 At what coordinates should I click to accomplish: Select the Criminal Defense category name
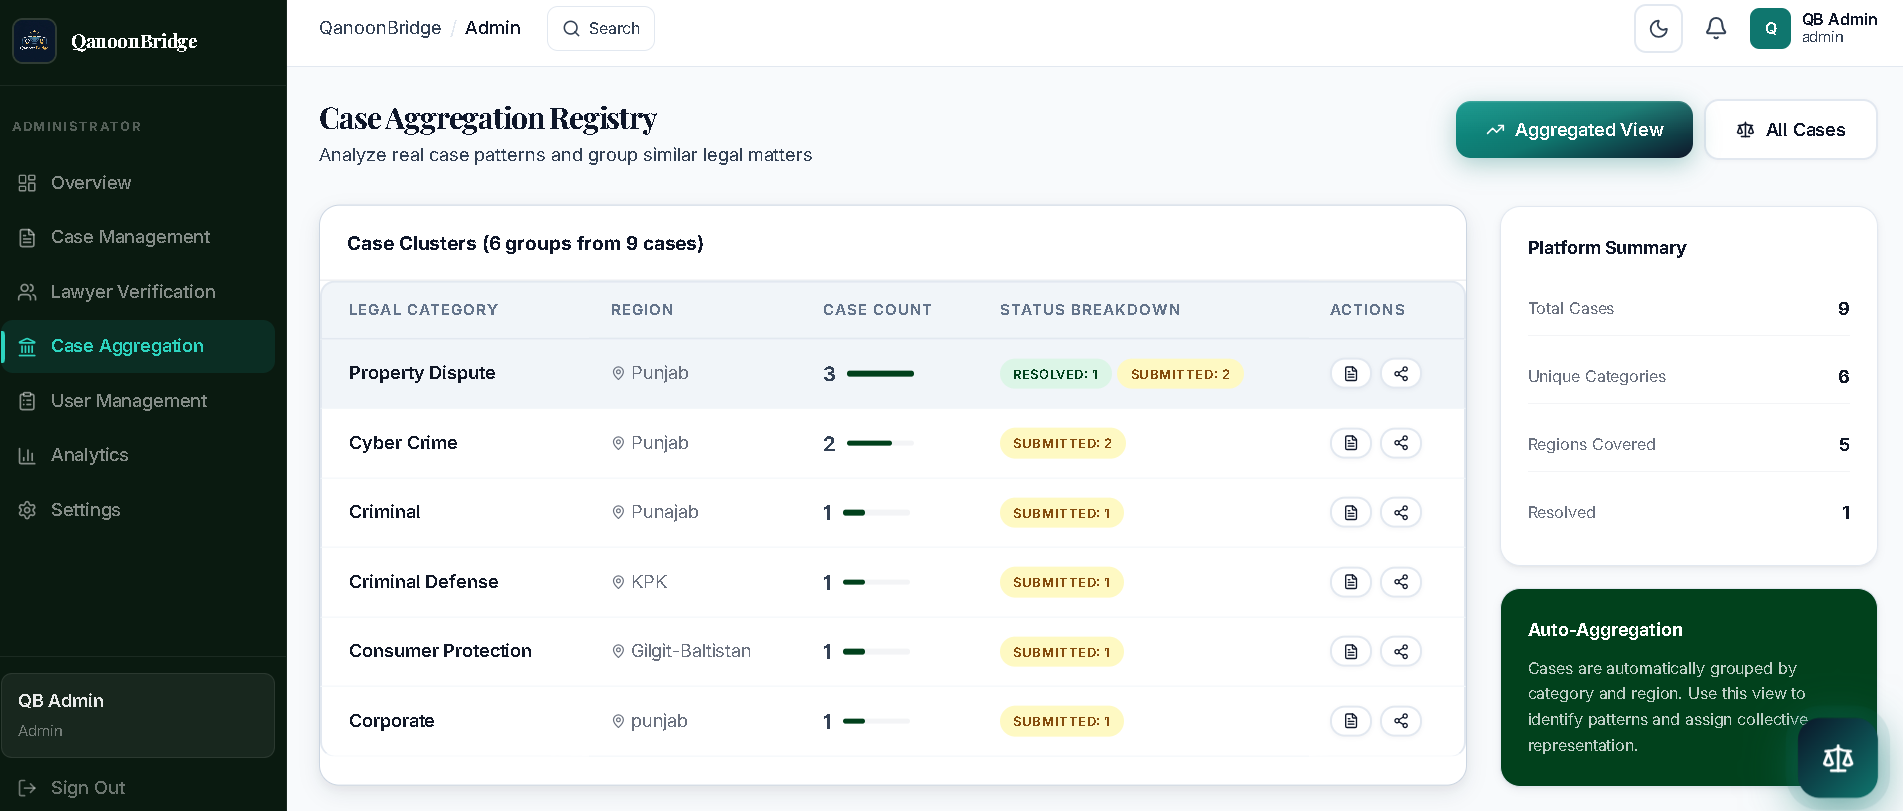click(423, 582)
